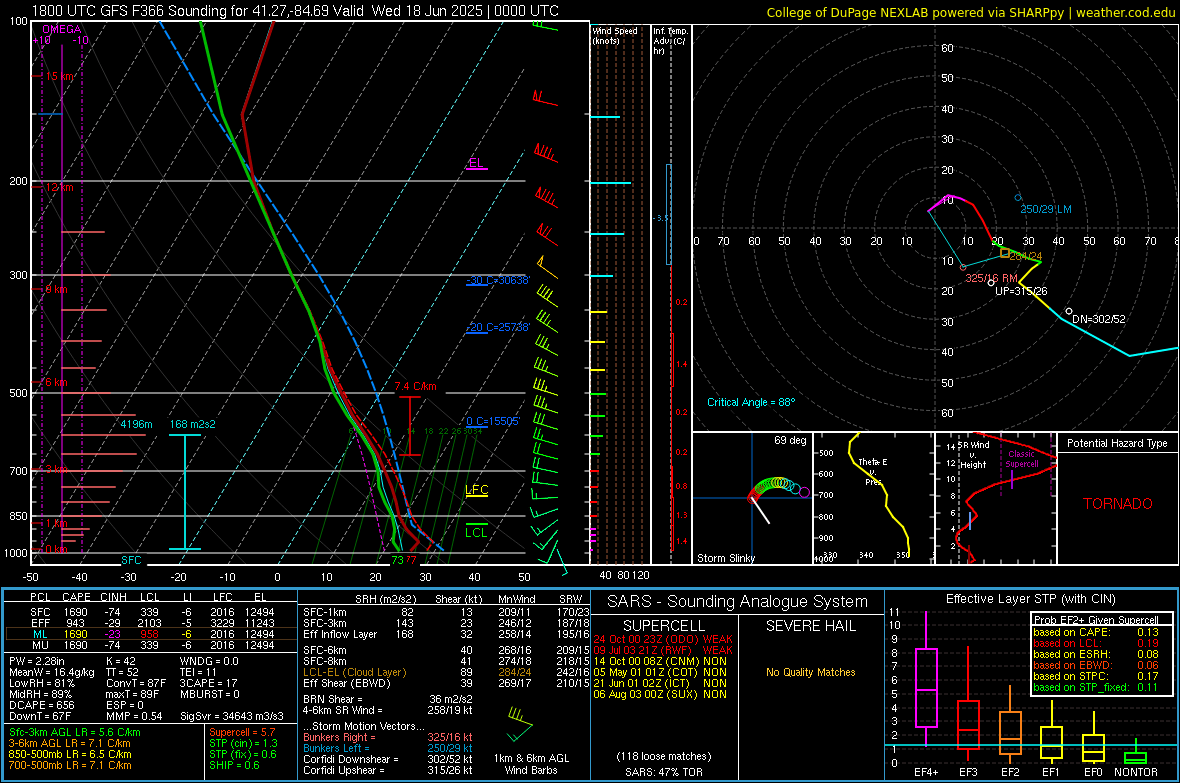The image size is (1180, 783).
Task: Select the SFC-1km row in SRH table
Action: pyautogui.click(x=446, y=612)
